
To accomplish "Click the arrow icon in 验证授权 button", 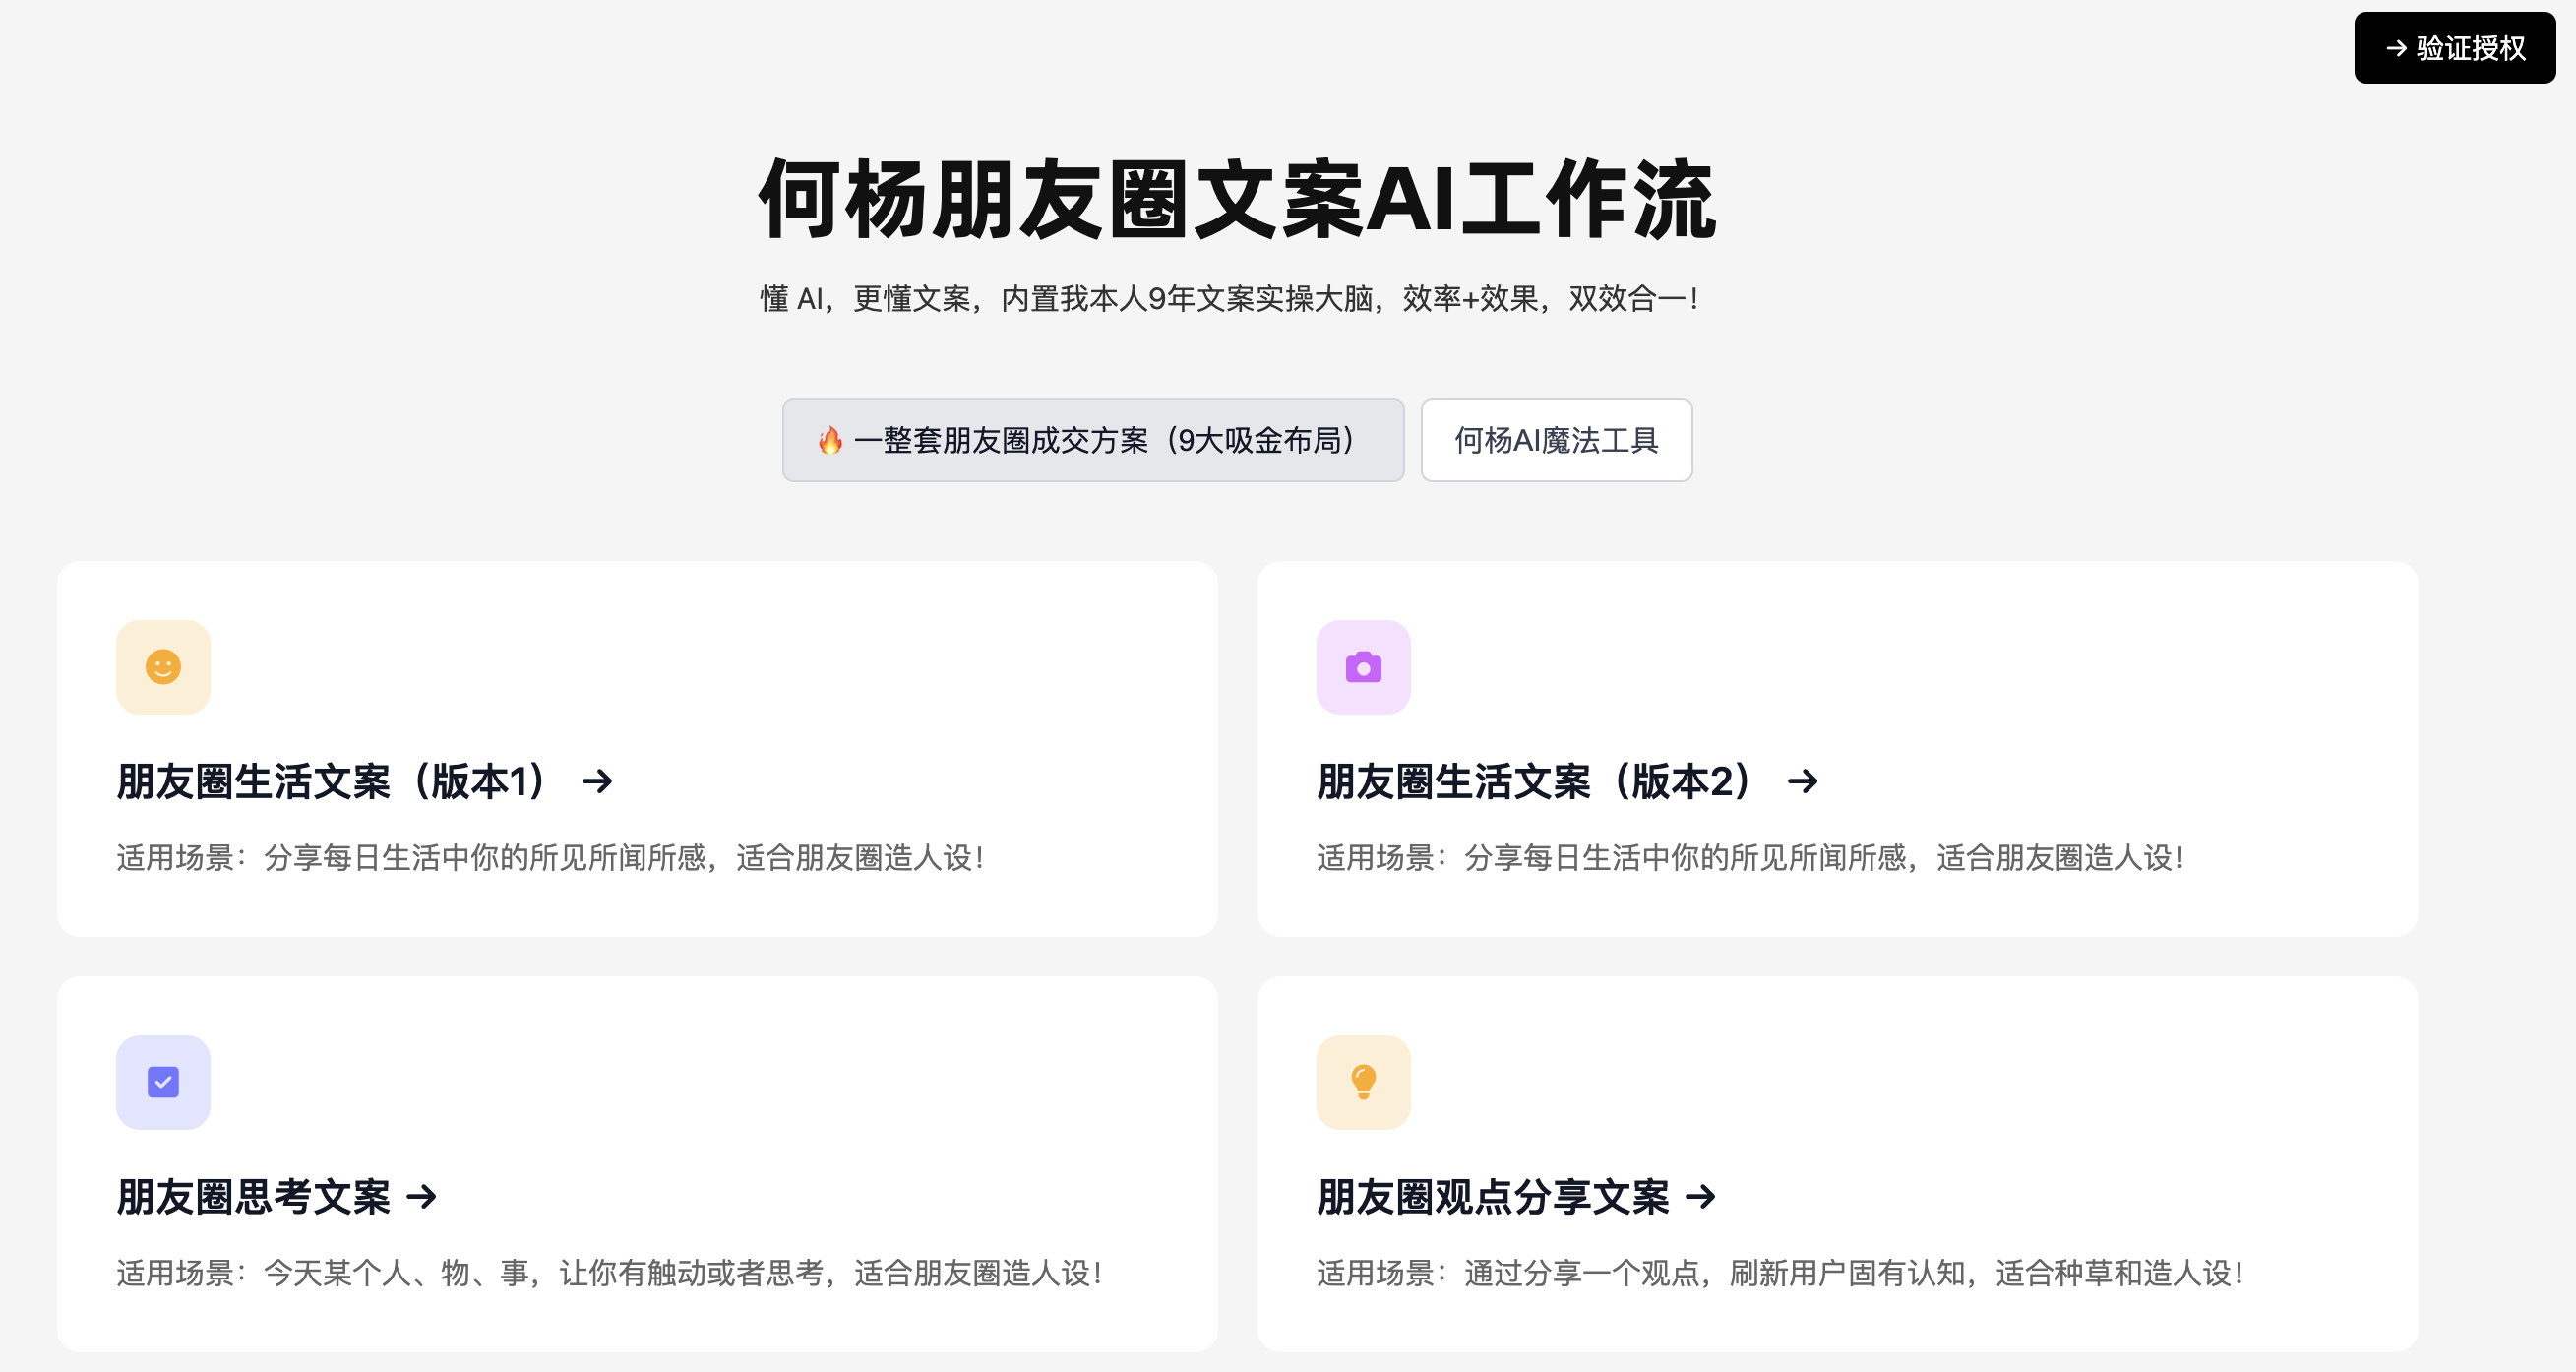I will click(2396, 48).
